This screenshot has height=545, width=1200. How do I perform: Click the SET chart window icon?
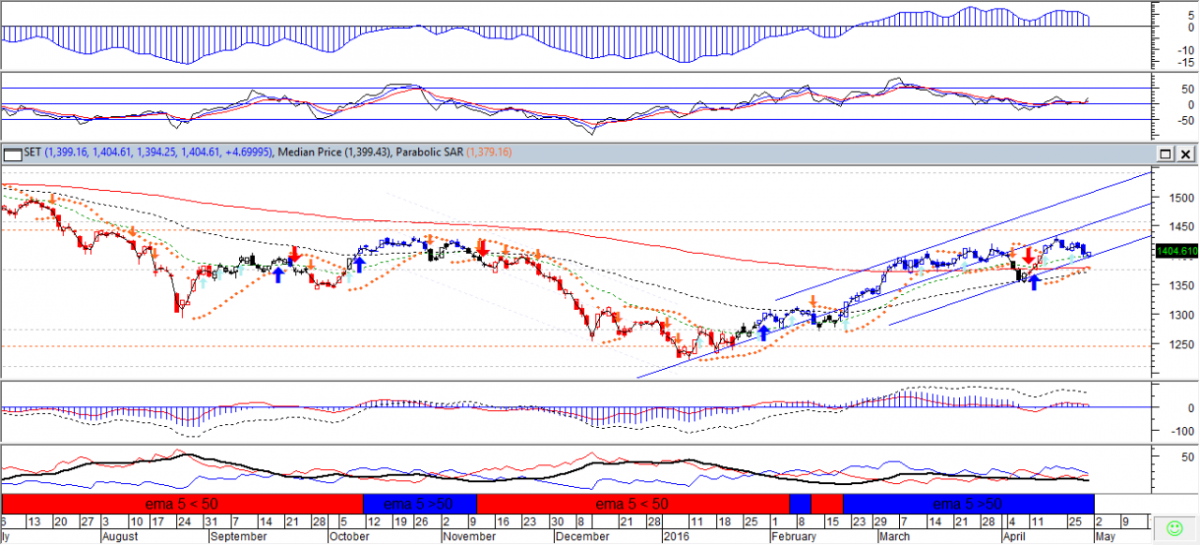coord(12,155)
